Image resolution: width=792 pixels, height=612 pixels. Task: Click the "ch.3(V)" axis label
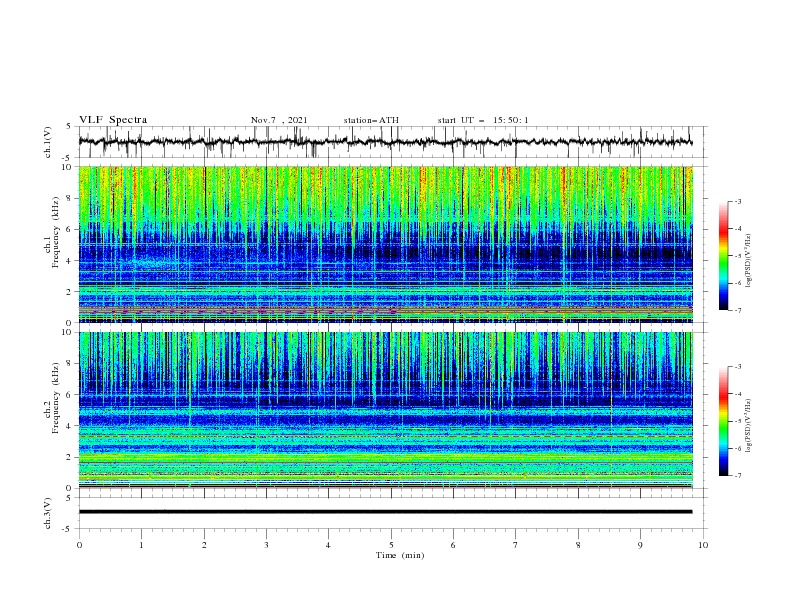[x=48, y=513]
